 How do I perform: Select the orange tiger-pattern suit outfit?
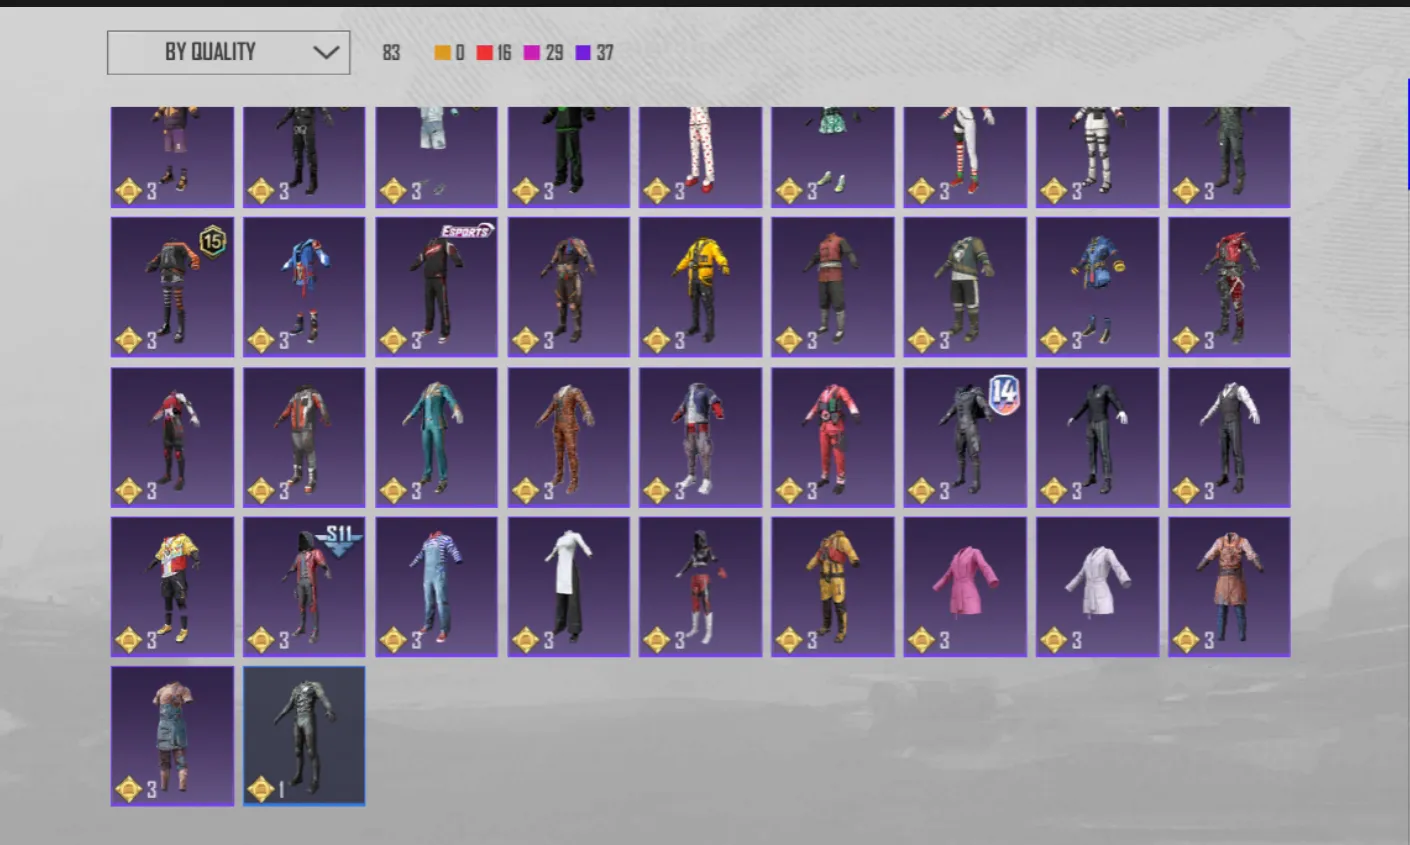(x=568, y=437)
